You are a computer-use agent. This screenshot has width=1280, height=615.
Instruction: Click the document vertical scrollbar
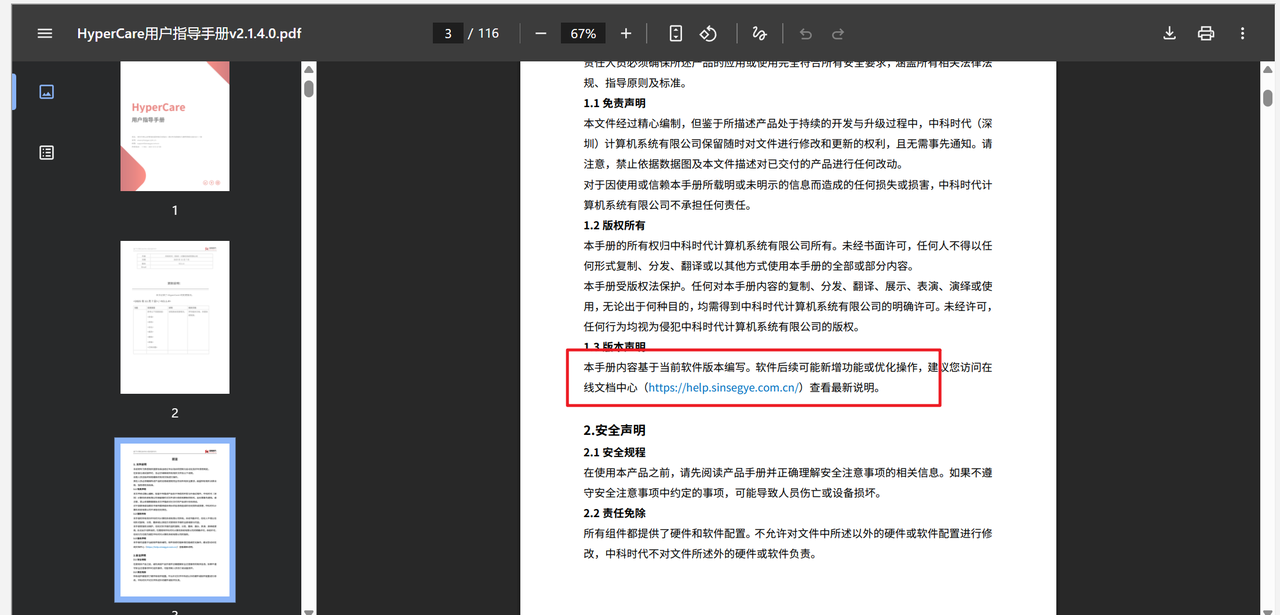tap(1267, 98)
